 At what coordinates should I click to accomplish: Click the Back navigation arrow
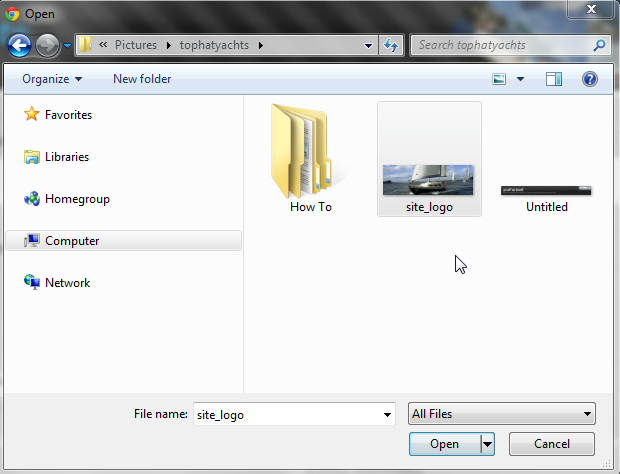point(19,45)
